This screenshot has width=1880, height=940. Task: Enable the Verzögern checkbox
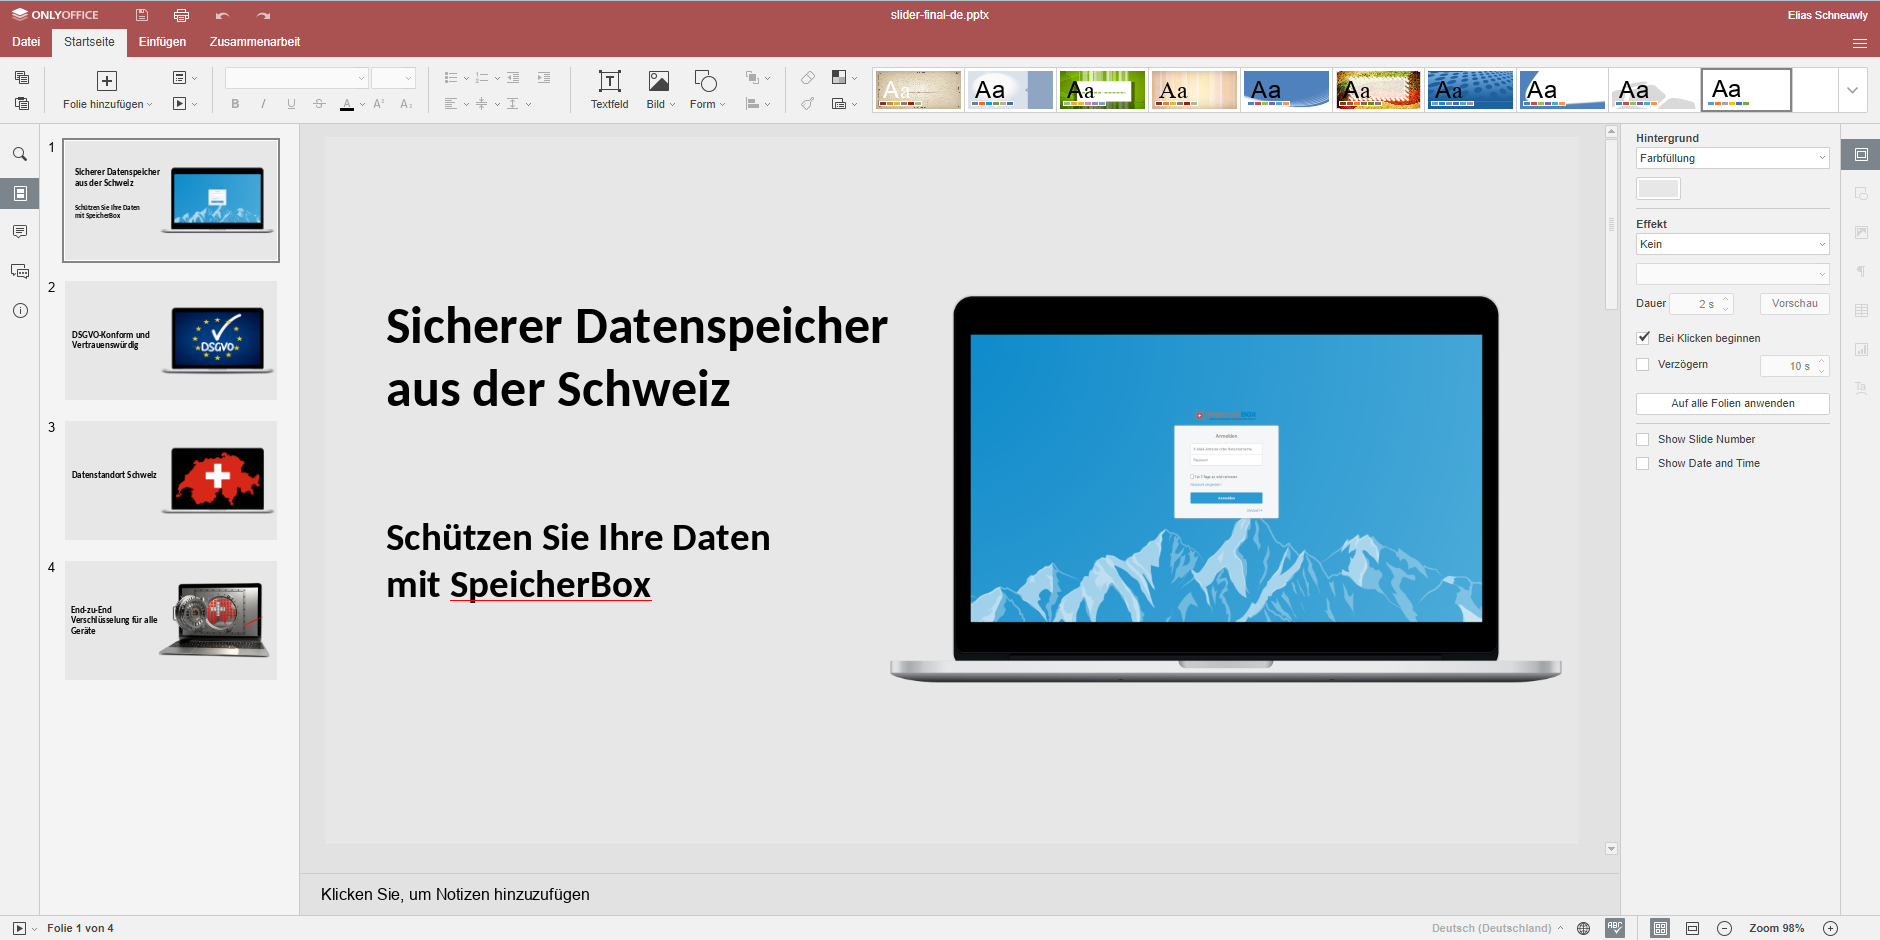[x=1643, y=365]
